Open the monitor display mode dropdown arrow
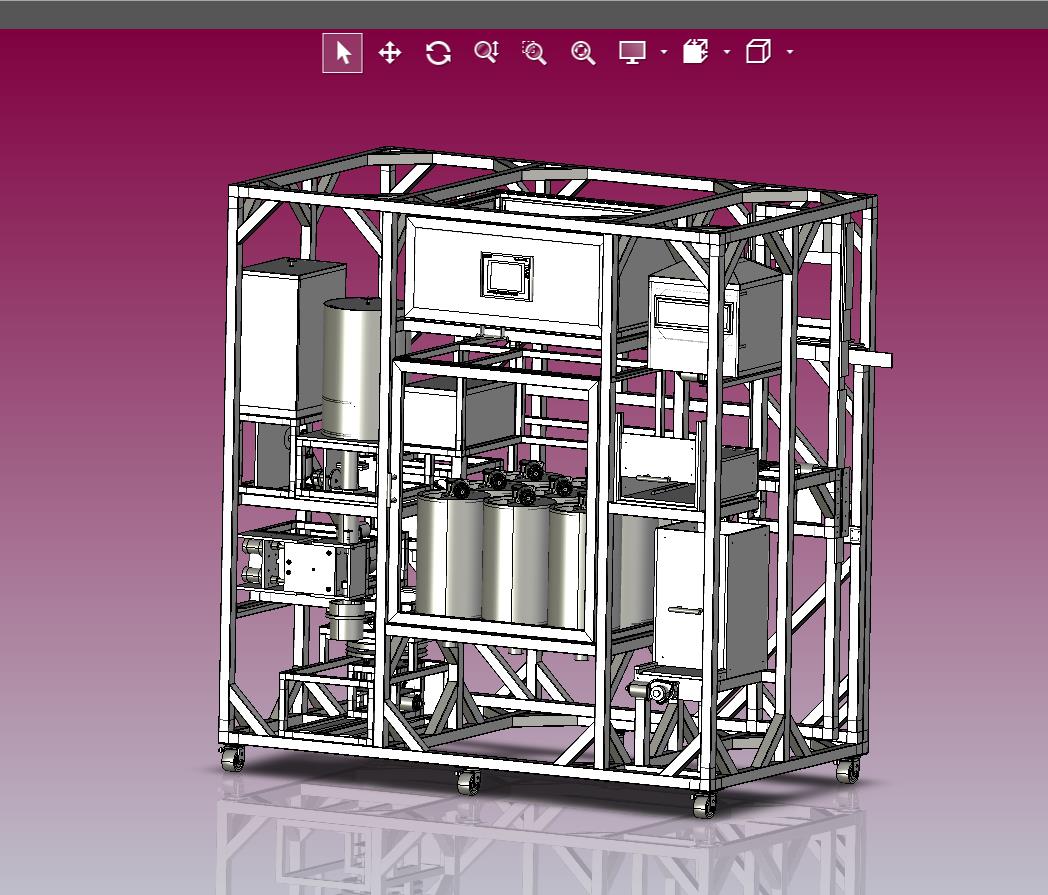1048x895 pixels. tap(664, 51)
